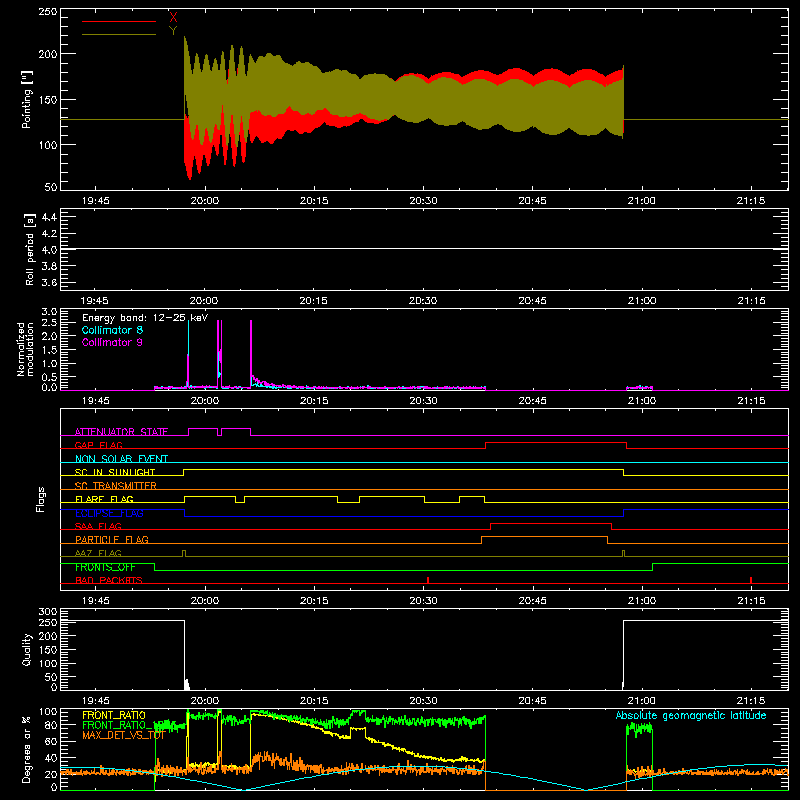The height and width of the screenshot is (800, 800).
Task: Click the 19:45 tick label under Flags plot
Action: 95,601
